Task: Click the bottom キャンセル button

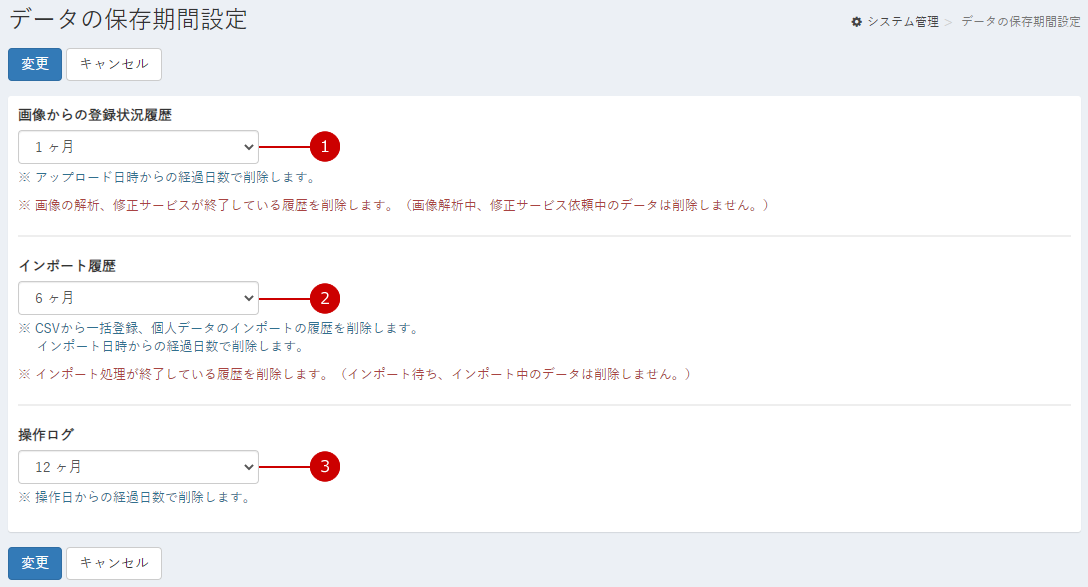Action: pyautogui.click(x=114, y=563)
